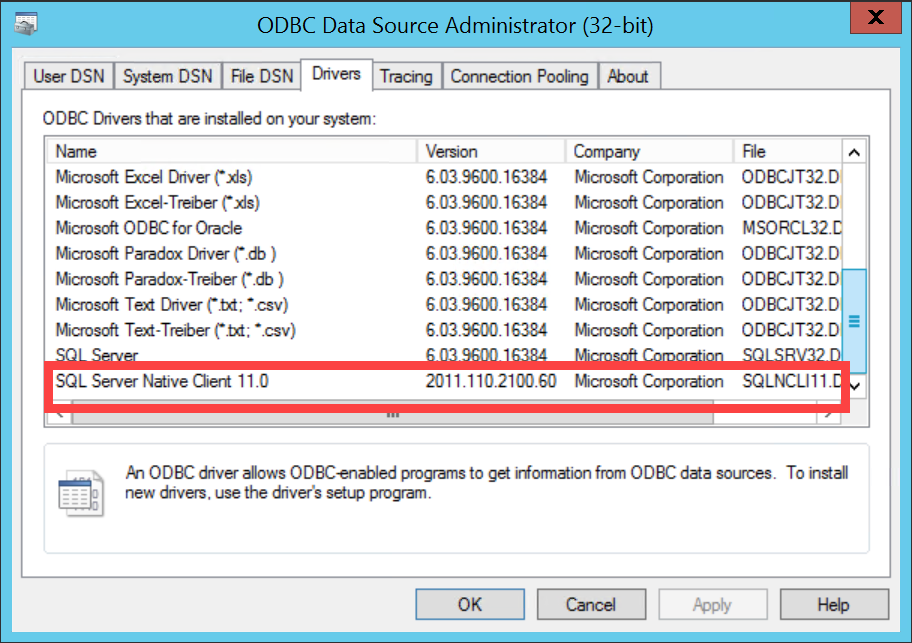Click the vertical scrollbar thumb

tap(854, 321)
